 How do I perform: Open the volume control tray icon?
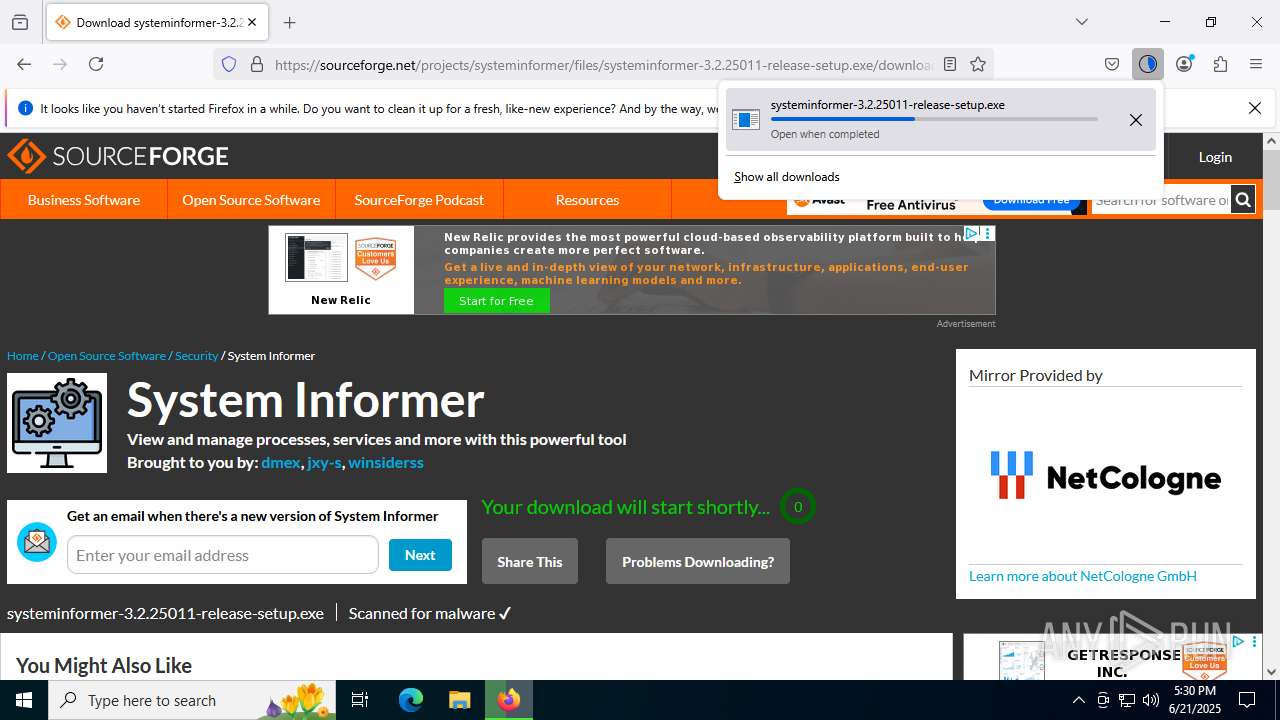pos(1151,700)
